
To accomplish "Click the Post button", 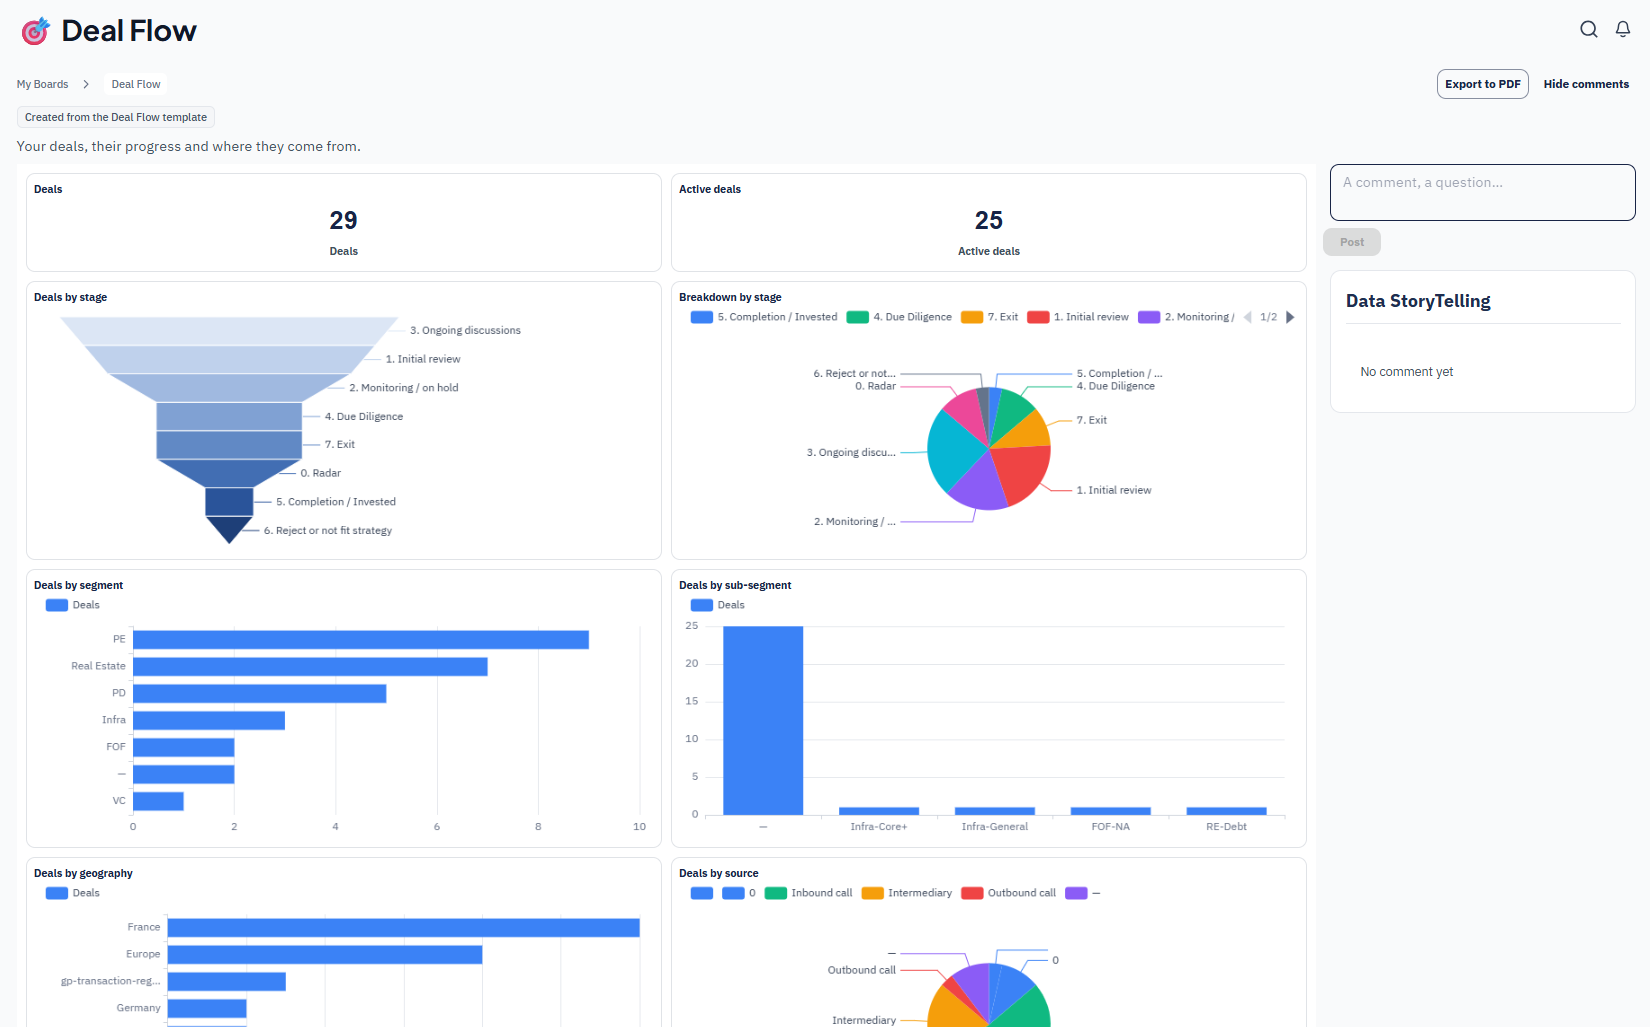I will point(1351,242).
